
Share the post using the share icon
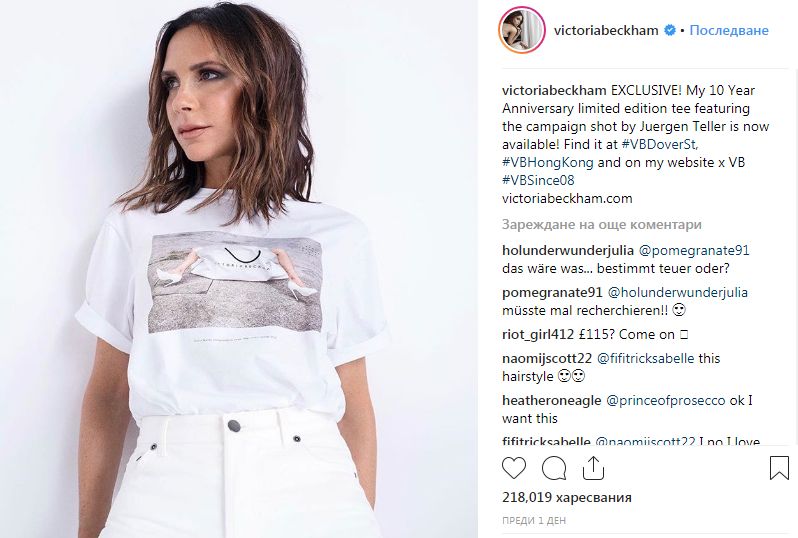pyautogui.click(x=593, y=468)
